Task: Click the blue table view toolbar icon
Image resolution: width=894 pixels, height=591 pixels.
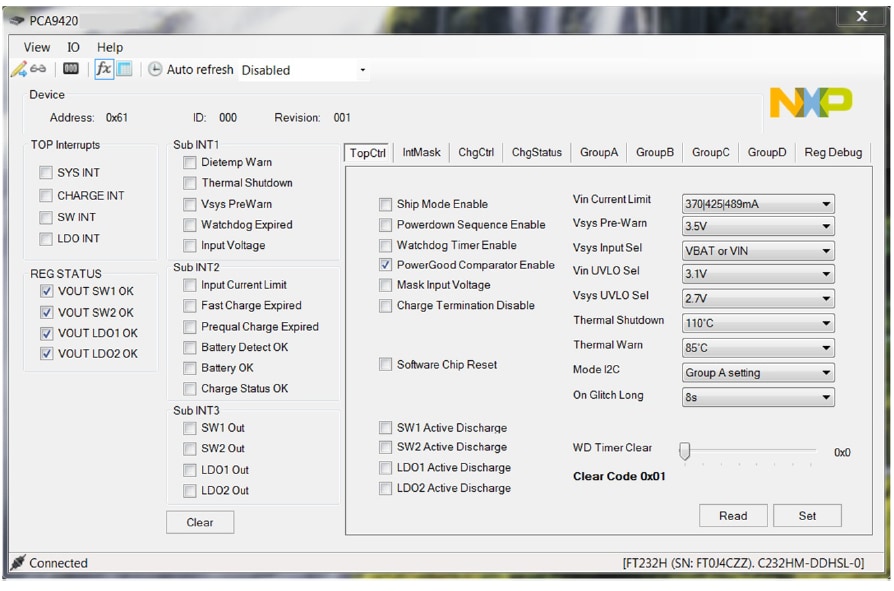Action: tap(124, 69)
